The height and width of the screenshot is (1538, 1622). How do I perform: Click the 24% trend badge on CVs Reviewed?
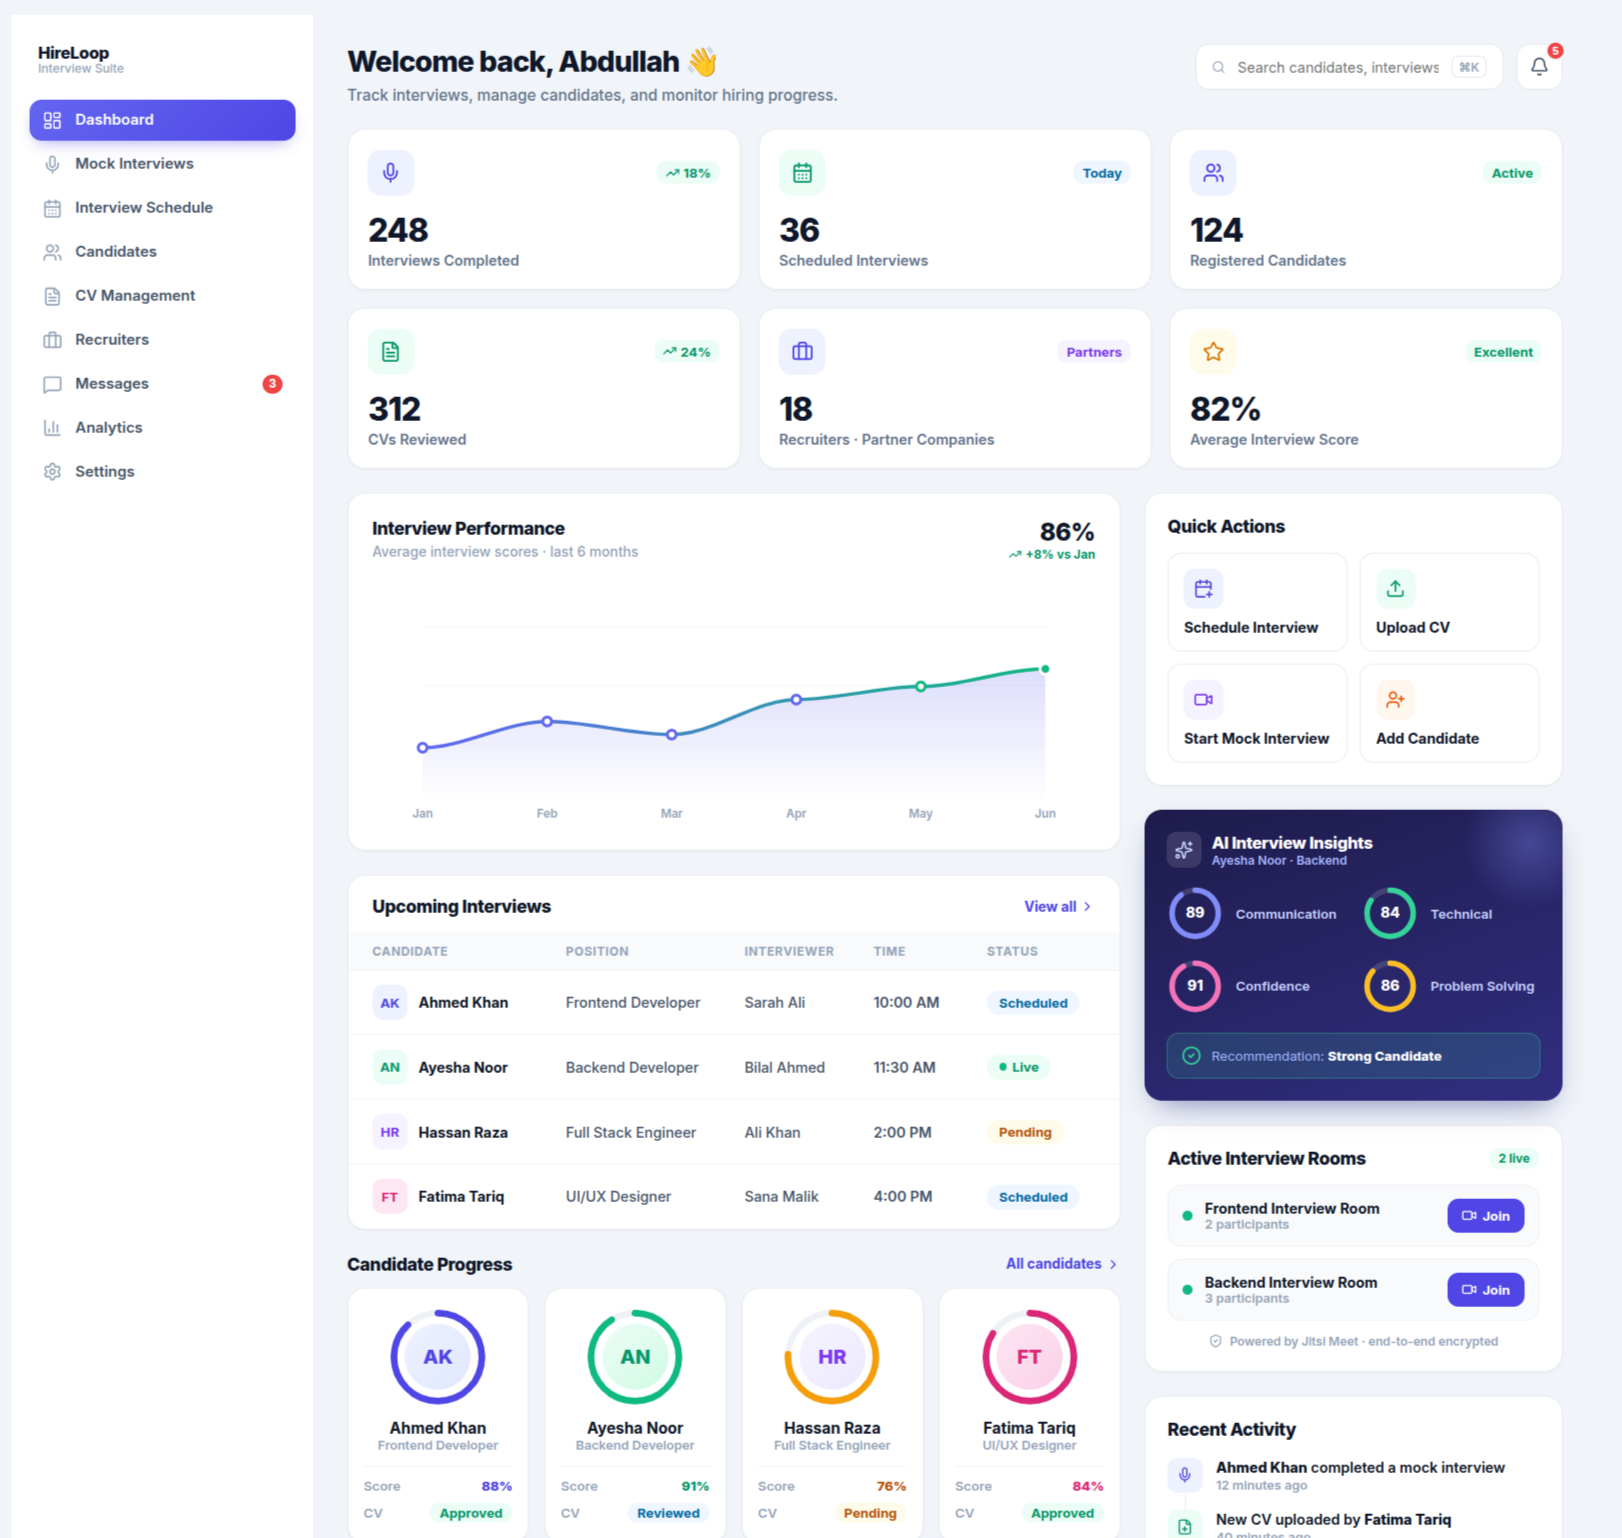coord(687,352)
